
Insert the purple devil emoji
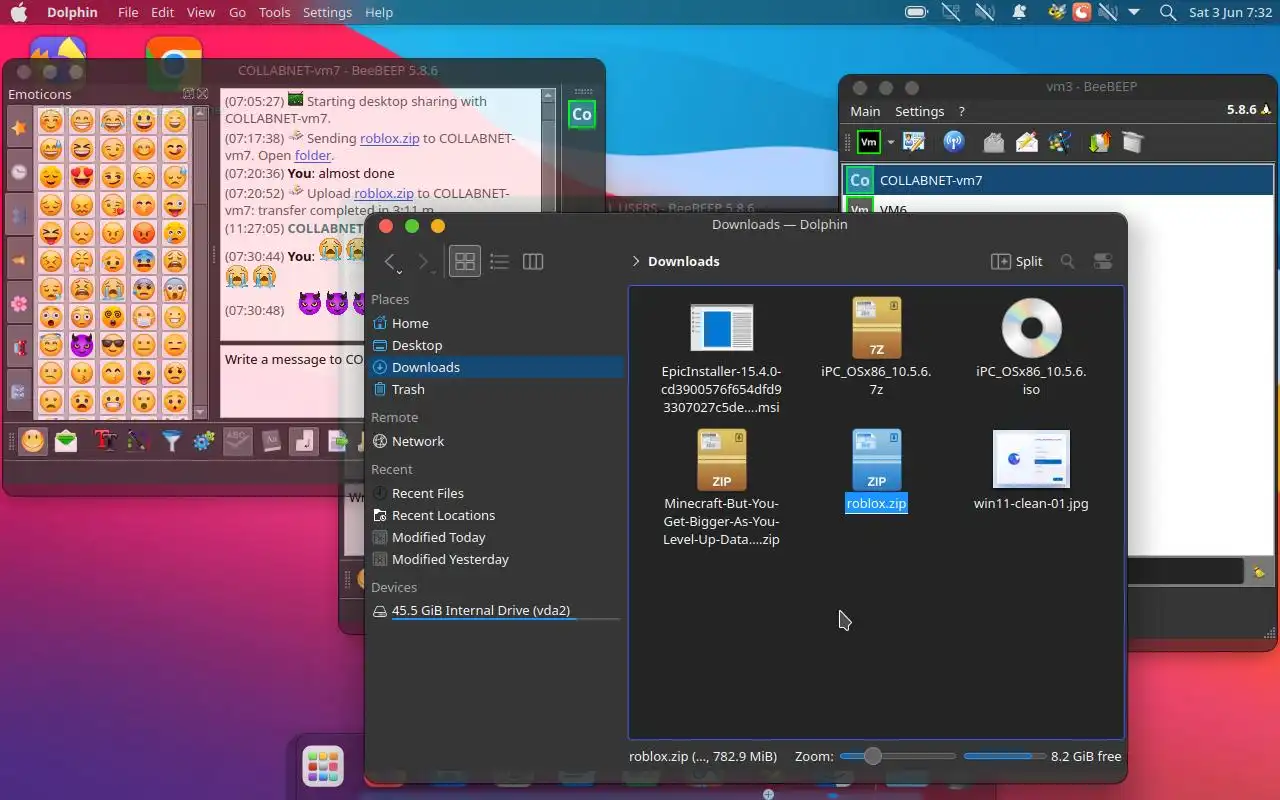coord(81,346)
